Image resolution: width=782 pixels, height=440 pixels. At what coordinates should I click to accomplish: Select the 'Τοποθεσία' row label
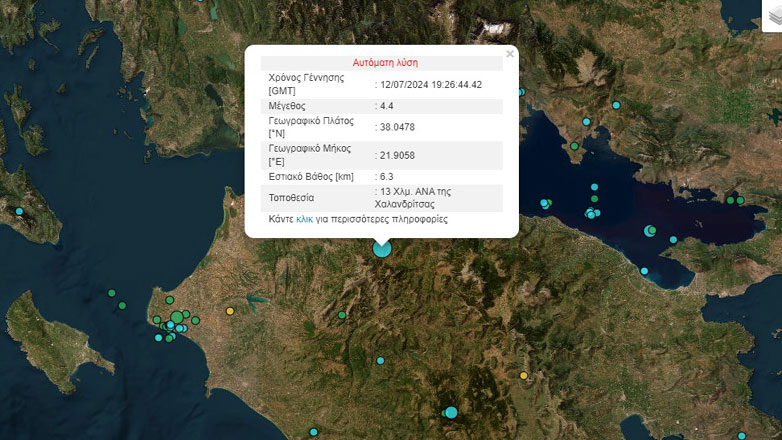pos(291,198)
